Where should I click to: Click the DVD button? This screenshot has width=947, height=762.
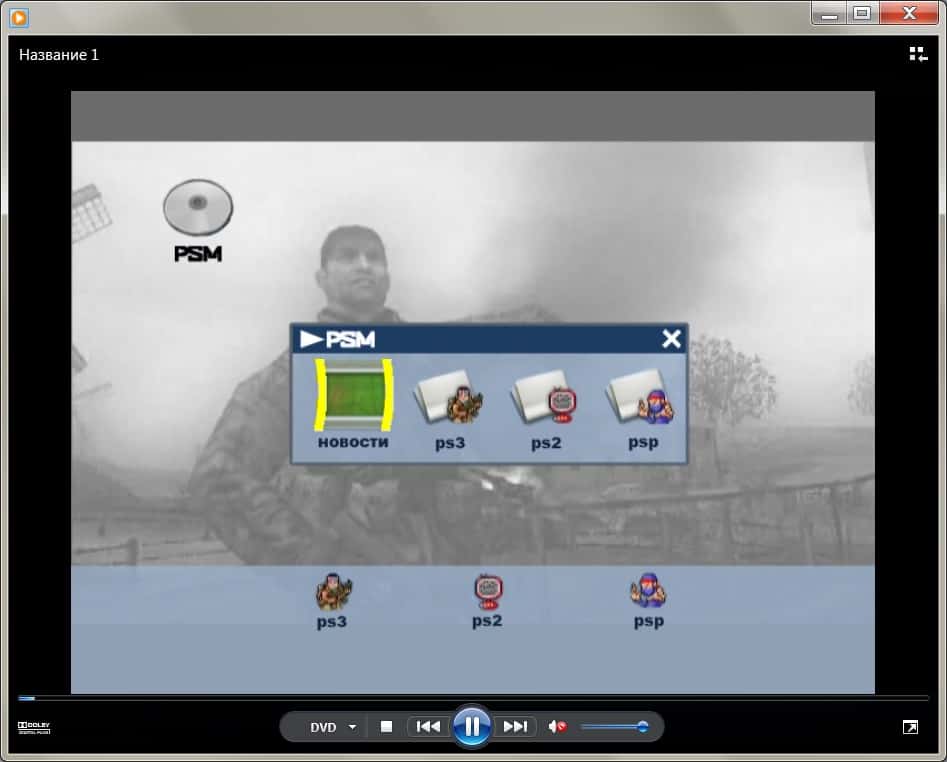pyautogui.click(x=323, y=727)
